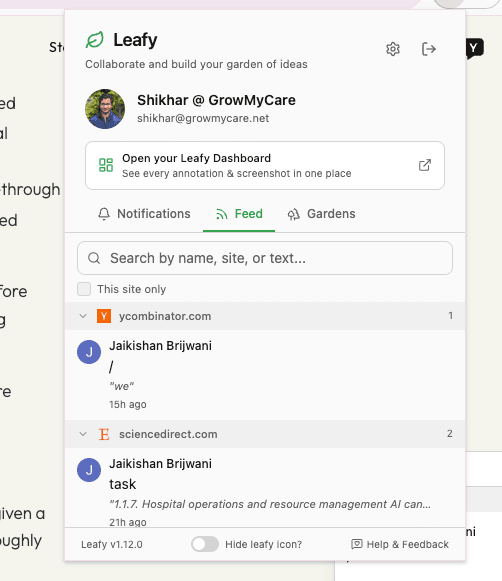Click the Feed RSS icon
This screenshot has height=581, width=502.
click(222, 214)
